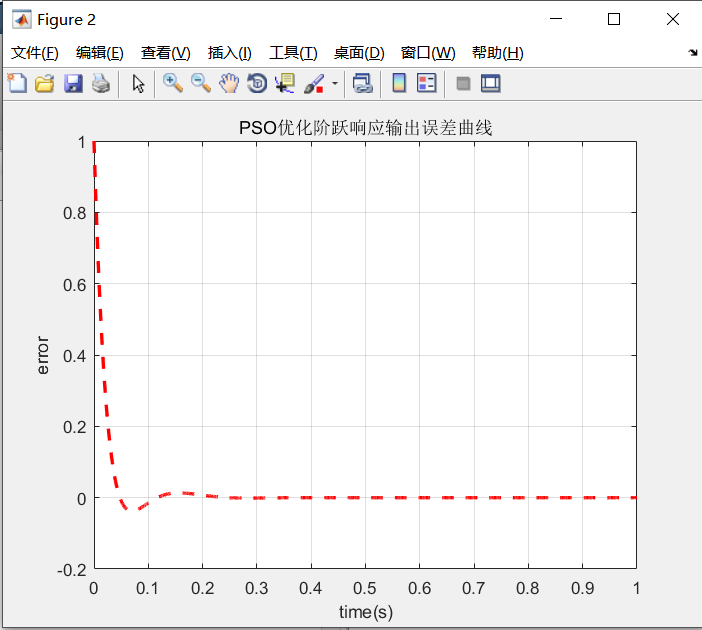The image size is (702, 630).
Task: Open the 编辑(E) menu
Action: click(99, 53)
